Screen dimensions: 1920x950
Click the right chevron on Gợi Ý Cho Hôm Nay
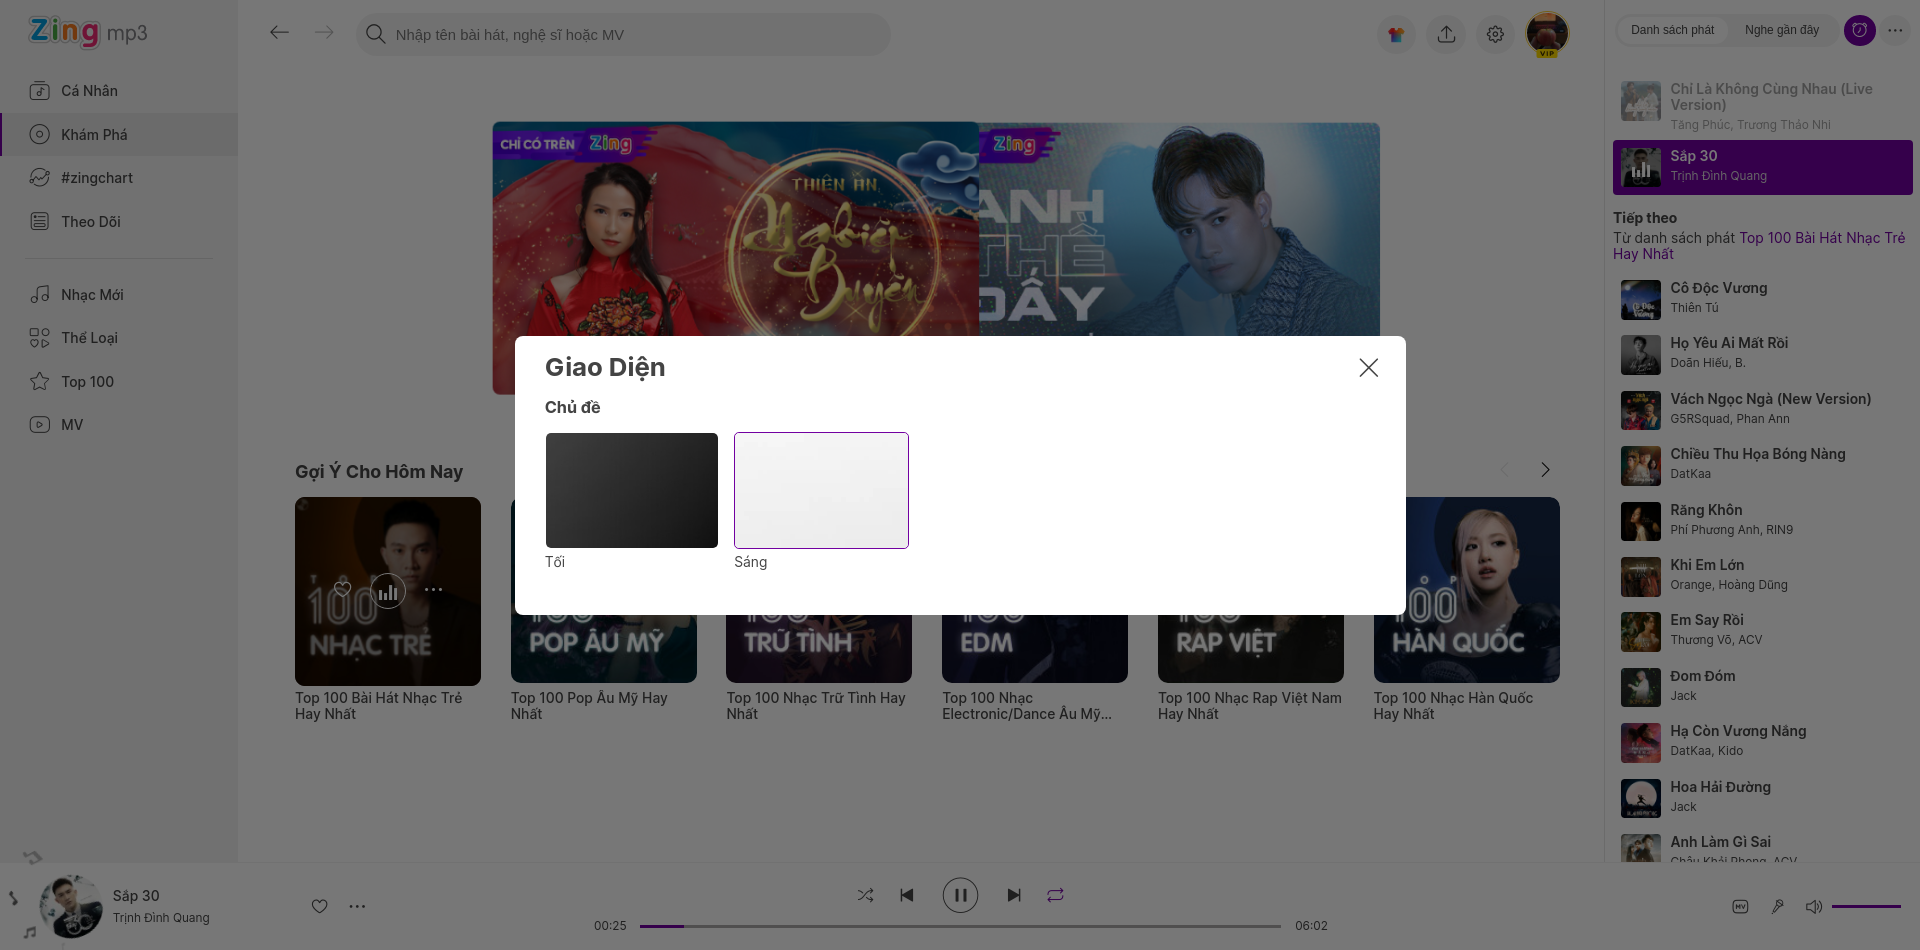click(x=1545, y=469)
